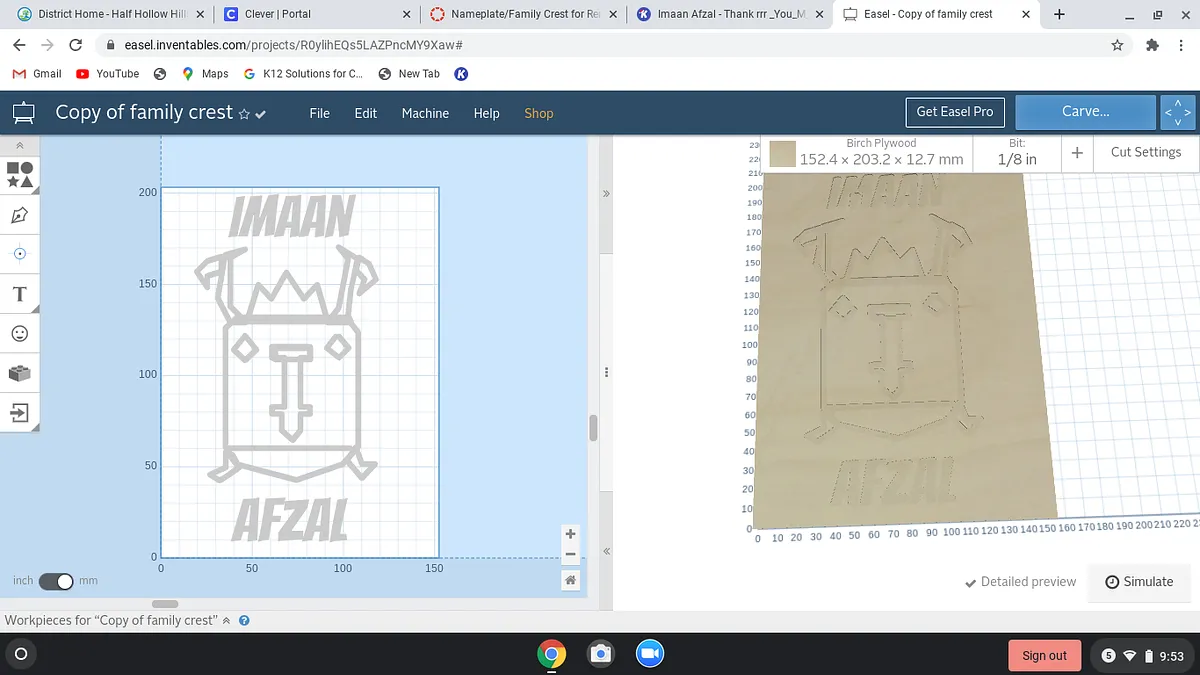Reset canvas view with home icon
Viewport: 1200px width, 675px height.
(x=570, y=580)
